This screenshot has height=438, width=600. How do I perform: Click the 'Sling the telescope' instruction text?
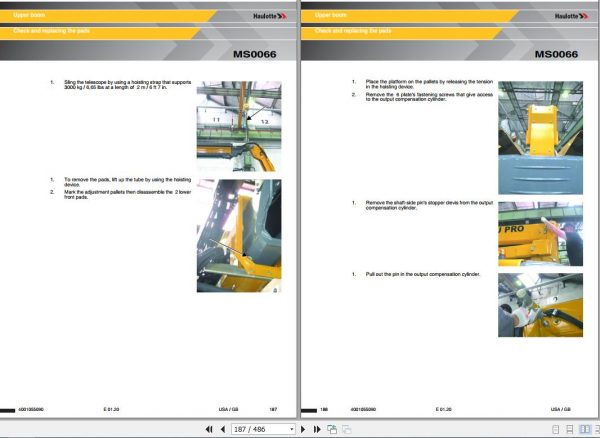127,85
